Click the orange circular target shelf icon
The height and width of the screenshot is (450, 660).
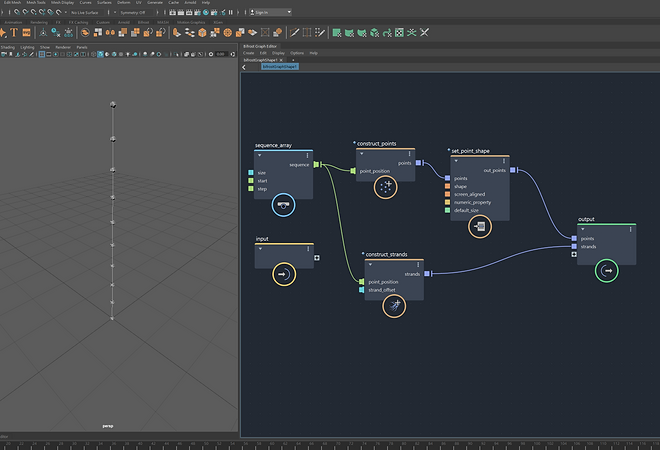pyautogui.click(x=228, y=32)
